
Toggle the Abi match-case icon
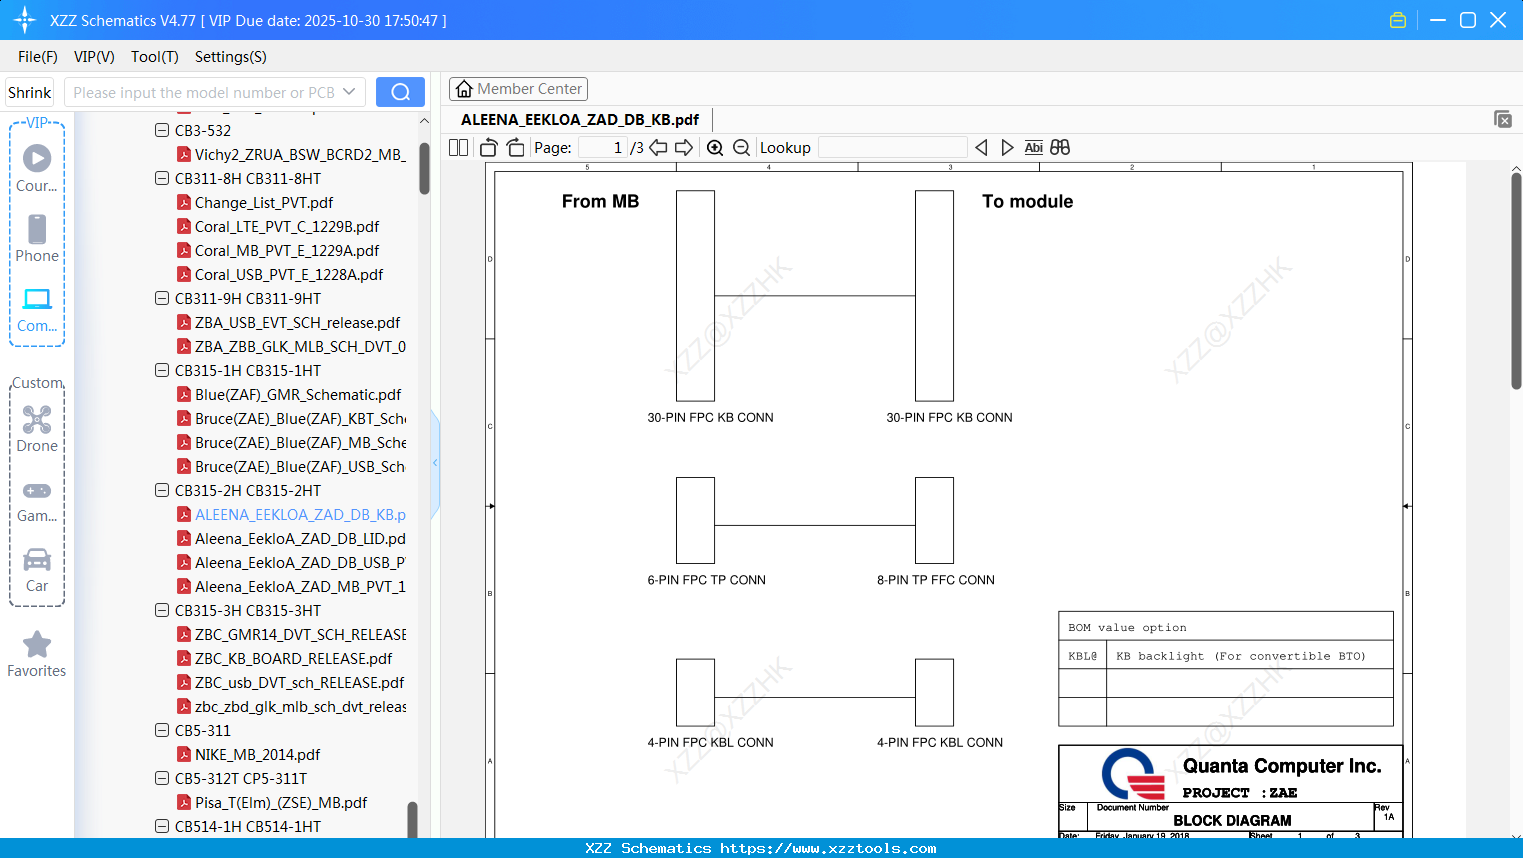1033,147
